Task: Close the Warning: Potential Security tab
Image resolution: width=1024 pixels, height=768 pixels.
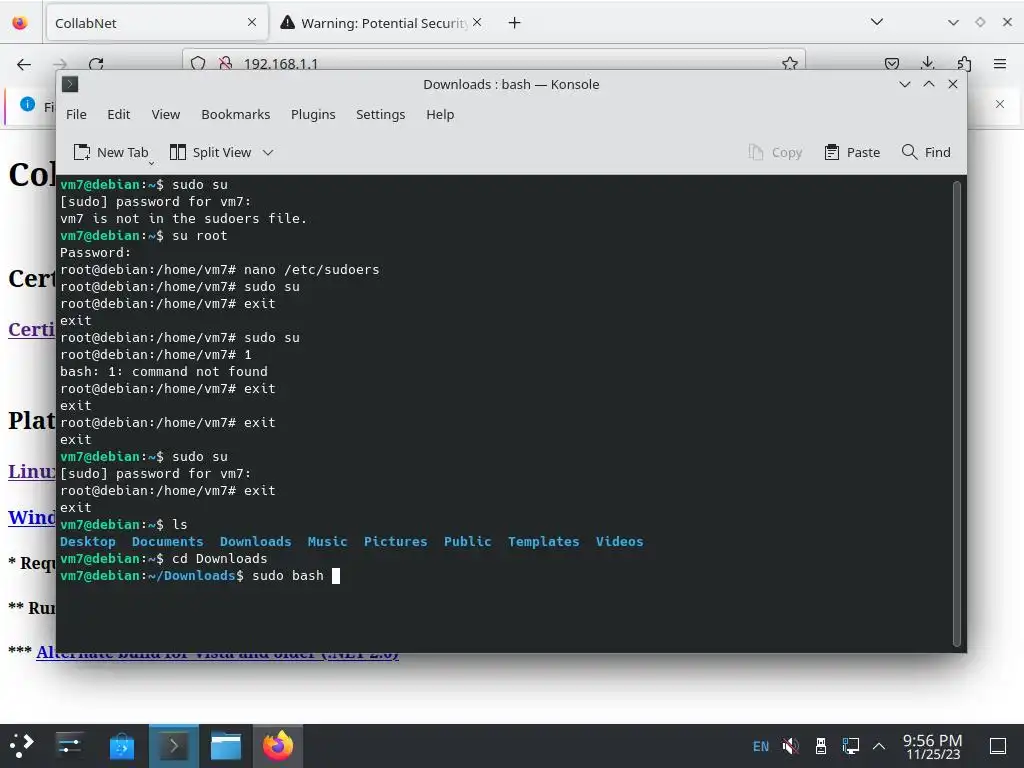Action: pyautogui.click(x=477, y=22)
